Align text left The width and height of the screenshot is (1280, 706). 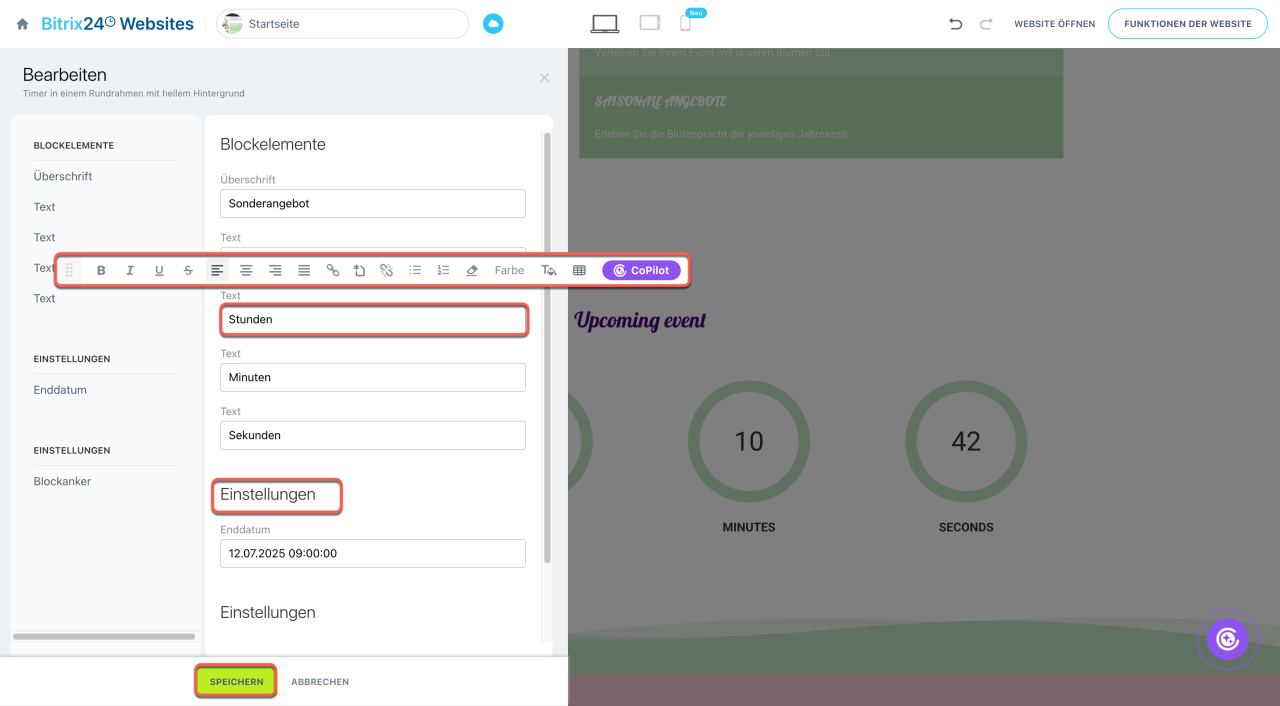click(217, 270)
